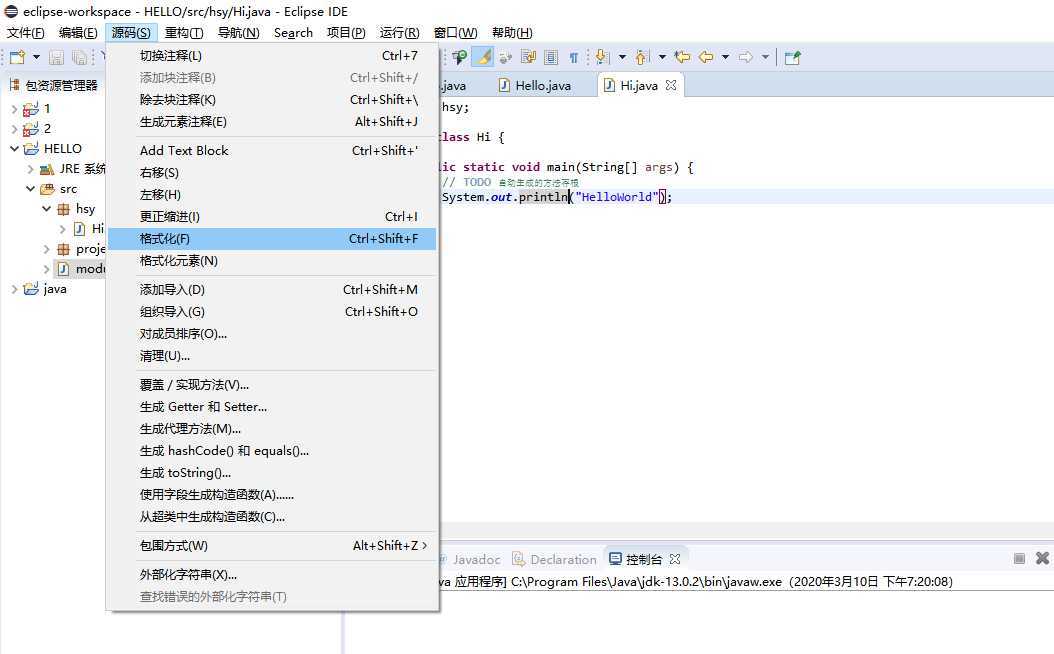Viewport: 1054px width, 654px height.
Task: Expand the java project node
Action: click(14, 289)
